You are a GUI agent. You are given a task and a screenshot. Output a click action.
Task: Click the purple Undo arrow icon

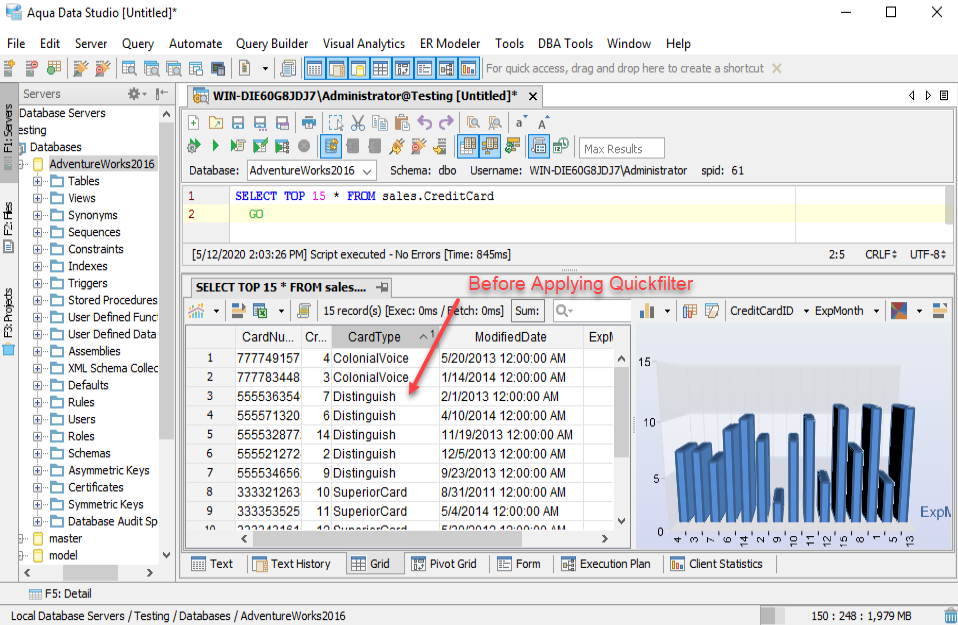[425, 123]
